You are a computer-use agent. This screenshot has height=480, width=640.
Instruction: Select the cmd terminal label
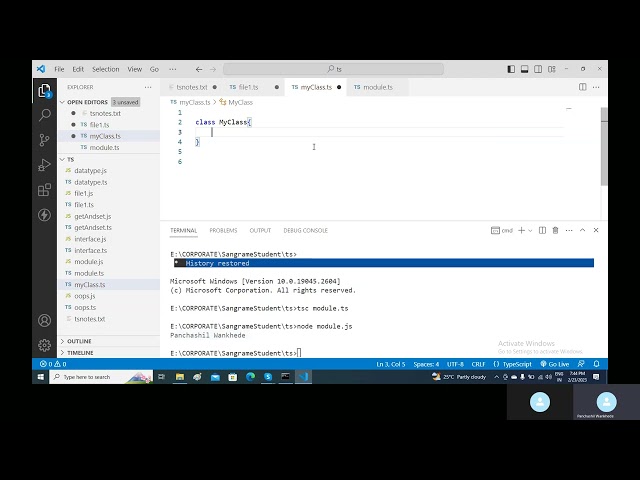pyautogui.click(x=502, y=230)
